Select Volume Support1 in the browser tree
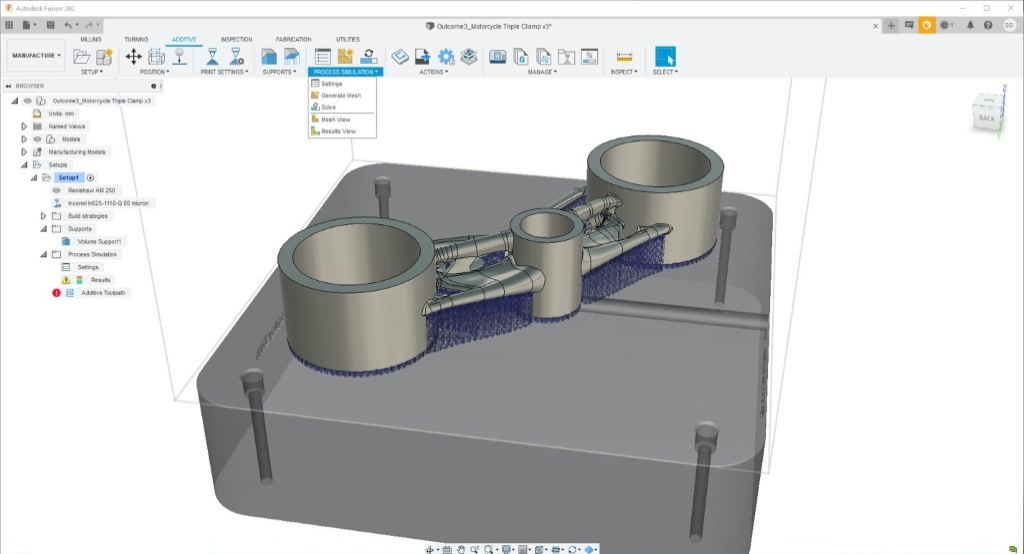The width and height of the screenshot is (1024, 554). click(x=99, y=242)
